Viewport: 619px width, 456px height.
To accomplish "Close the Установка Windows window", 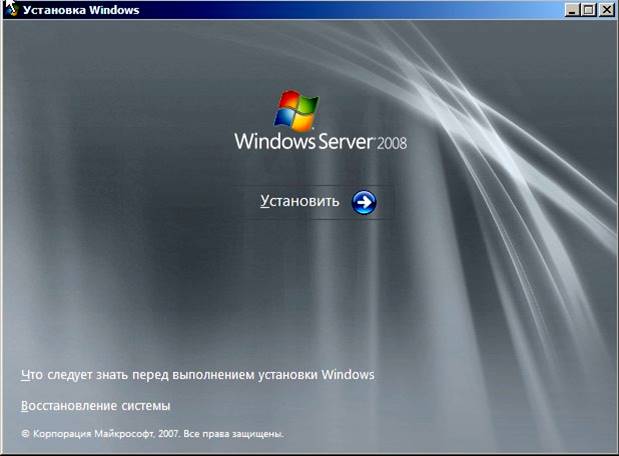I will pyautogui.click(x=606, y=9).
